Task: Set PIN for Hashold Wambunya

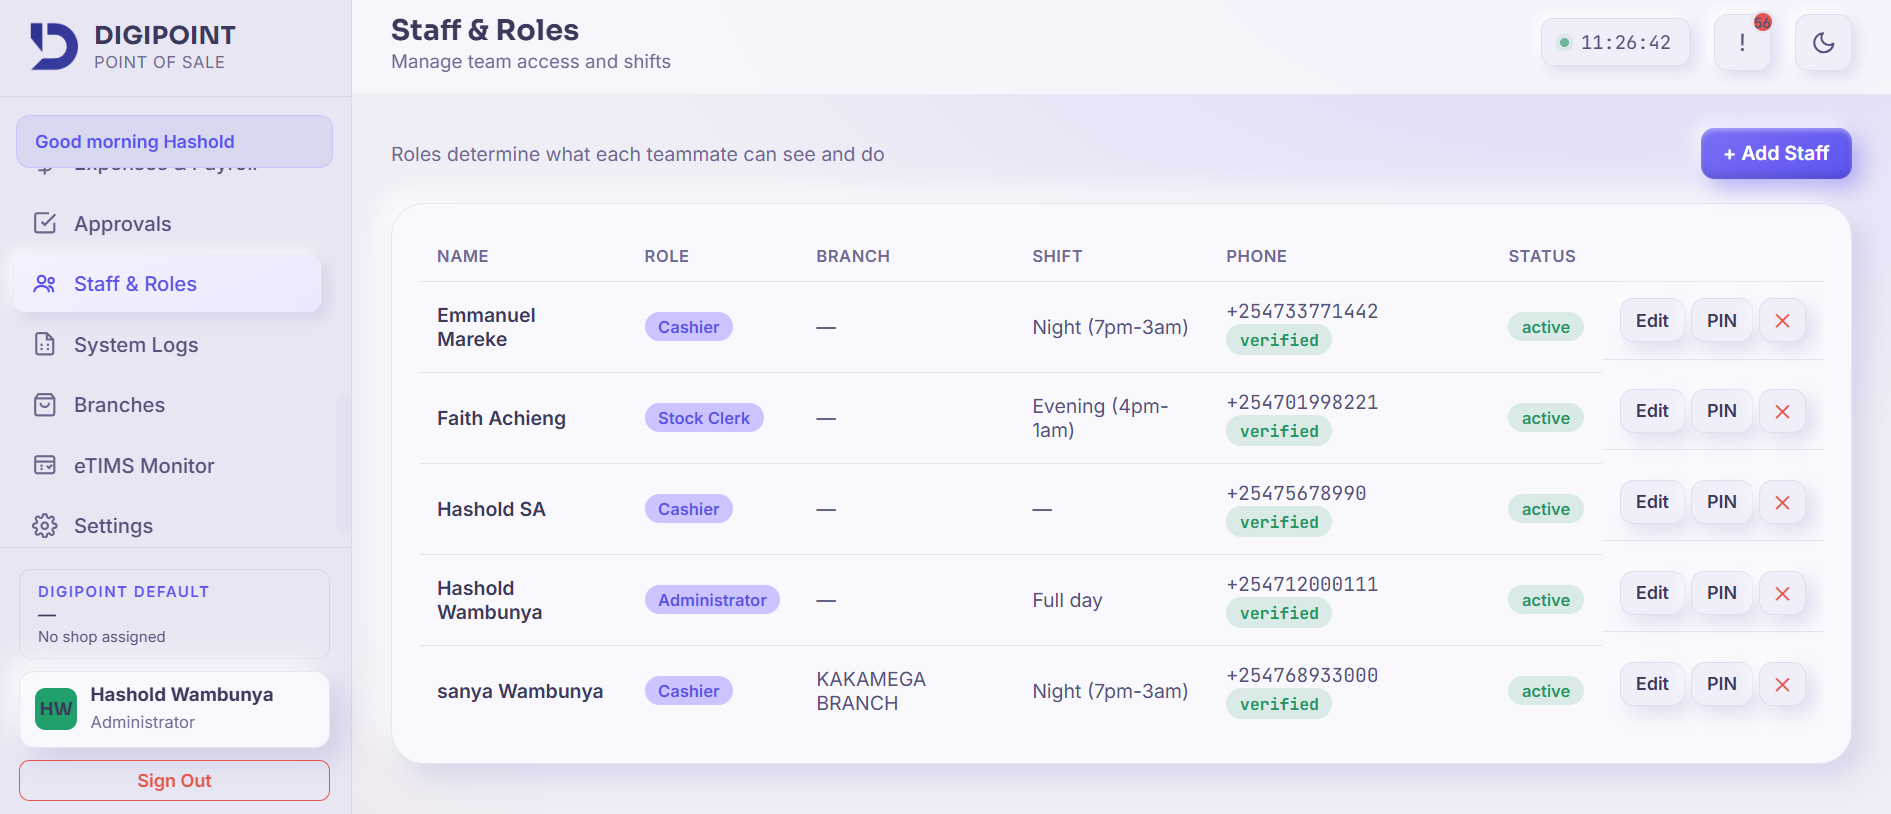Action: [x=1721, y=594]
